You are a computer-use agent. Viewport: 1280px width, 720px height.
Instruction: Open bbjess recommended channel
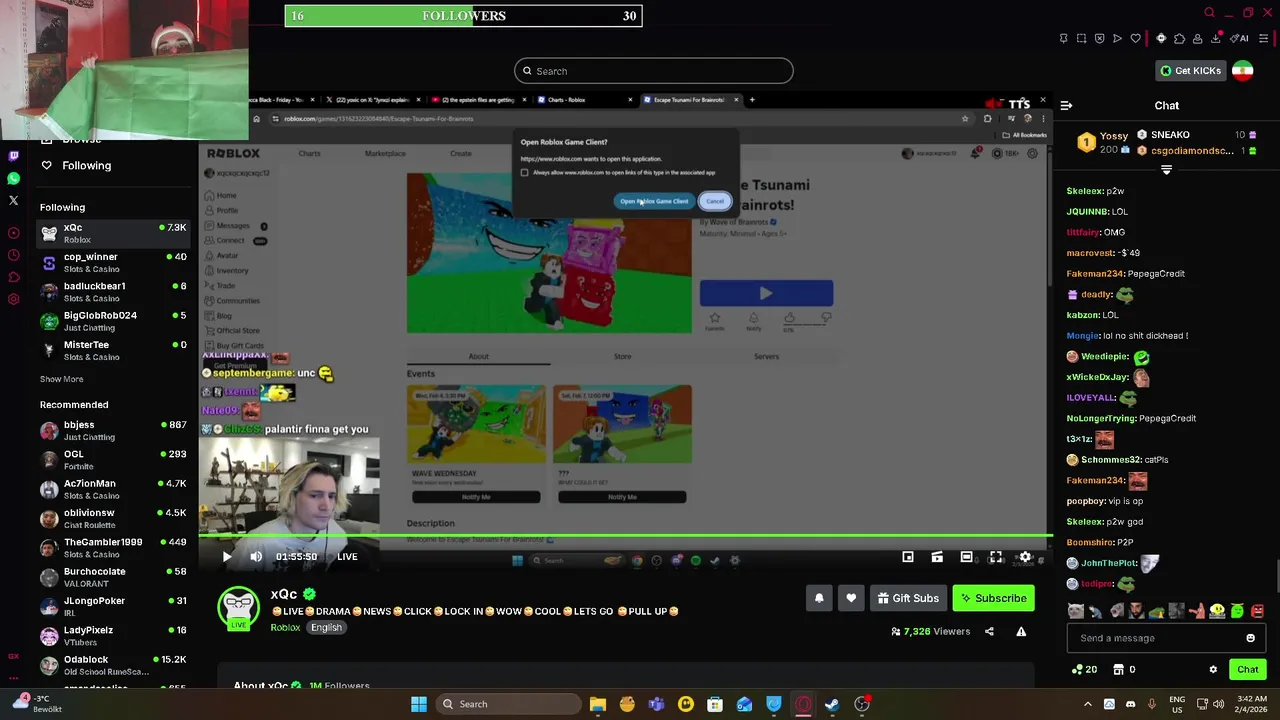click(113, 430)
